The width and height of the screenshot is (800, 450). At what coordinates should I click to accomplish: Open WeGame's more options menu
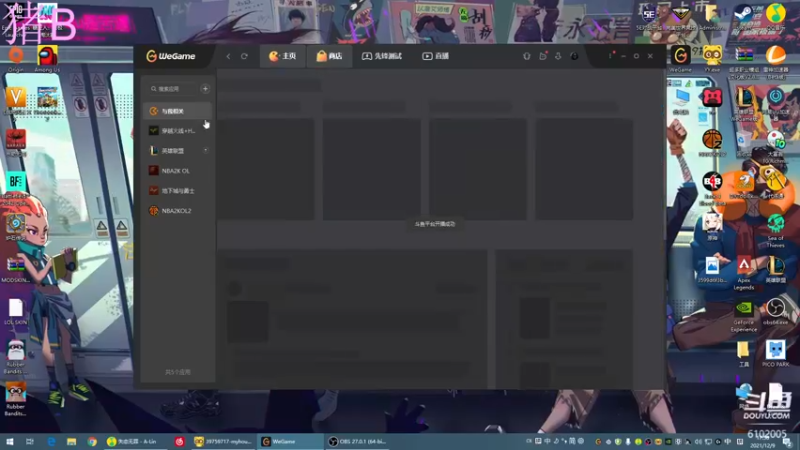[610, 56]
